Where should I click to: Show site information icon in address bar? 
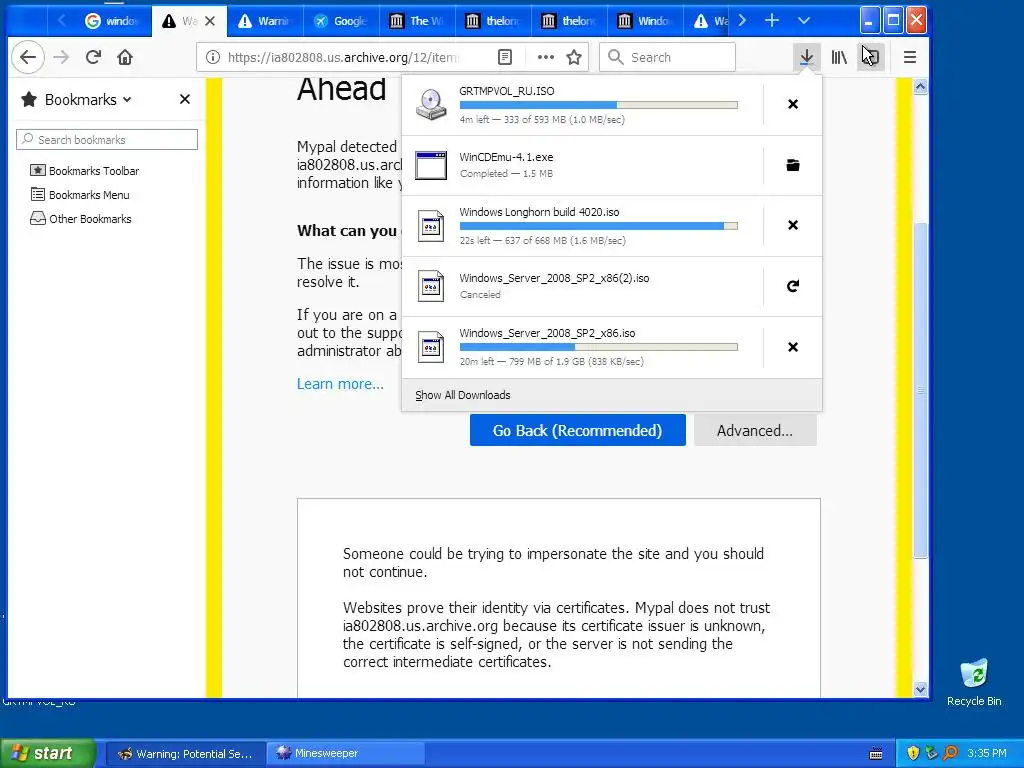click(213, 57)
